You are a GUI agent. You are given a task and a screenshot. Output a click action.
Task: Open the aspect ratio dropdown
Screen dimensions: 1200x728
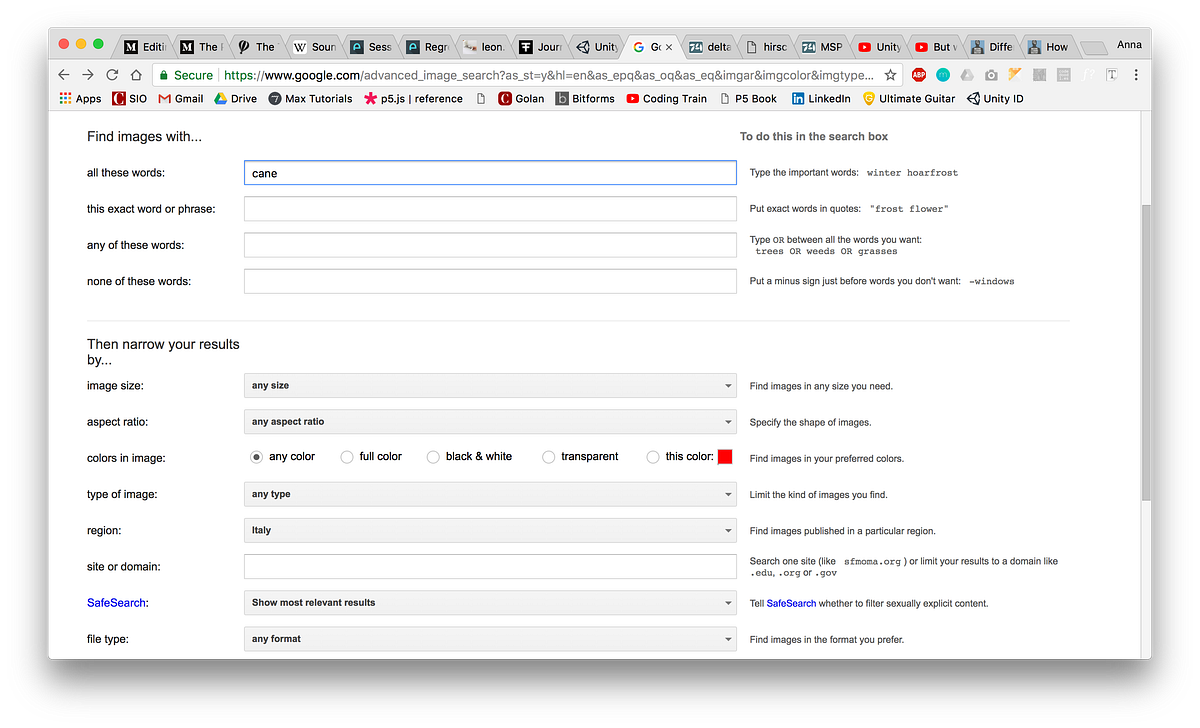[490, 421]
